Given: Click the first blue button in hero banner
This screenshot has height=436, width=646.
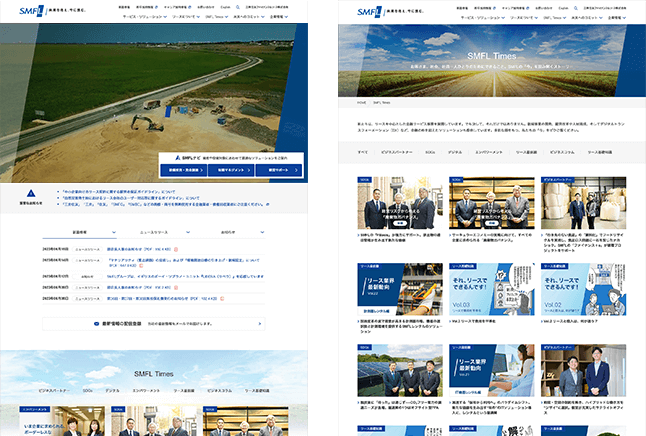Looking at the screenshot, I should click(x=204, y=171).
